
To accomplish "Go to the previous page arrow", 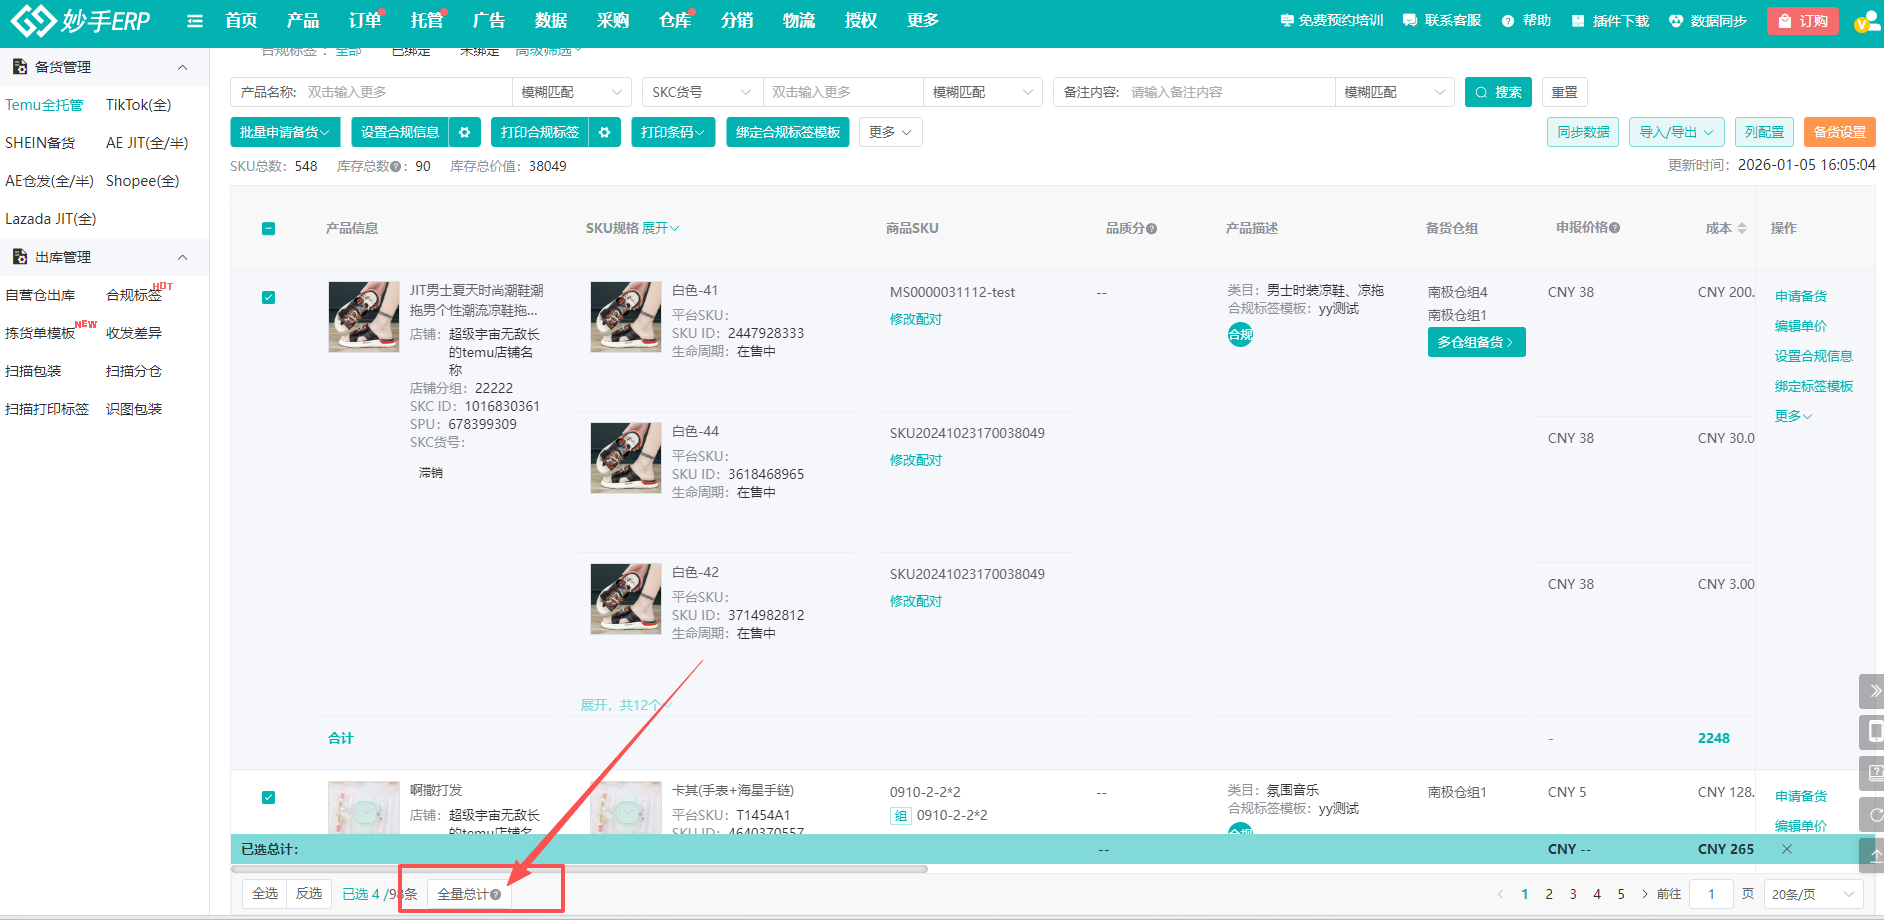I will 1500,894.
